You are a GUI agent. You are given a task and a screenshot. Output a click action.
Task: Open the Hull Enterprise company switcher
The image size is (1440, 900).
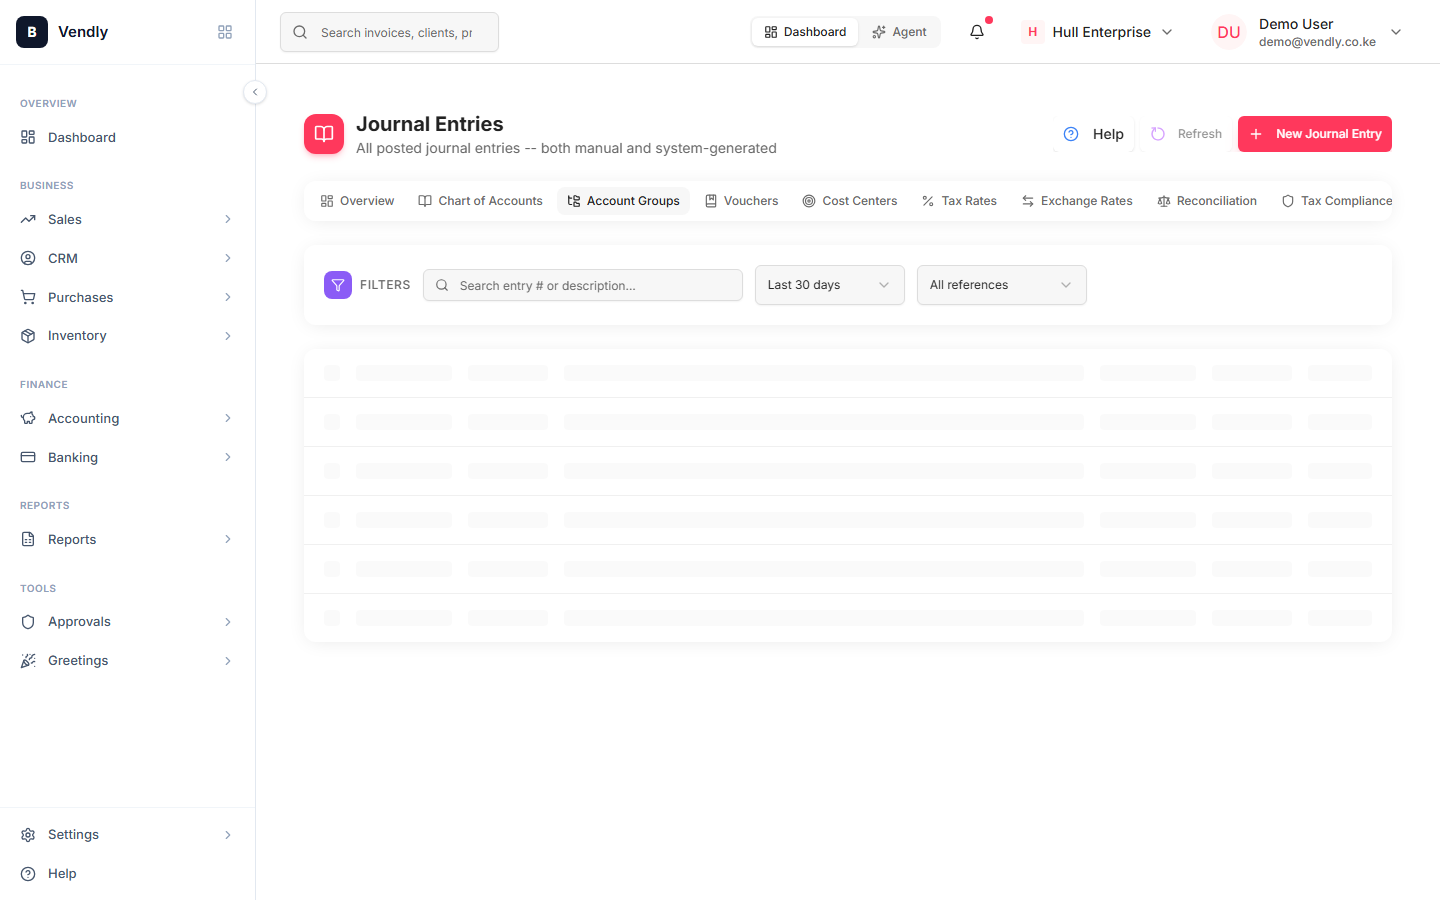1098,32
